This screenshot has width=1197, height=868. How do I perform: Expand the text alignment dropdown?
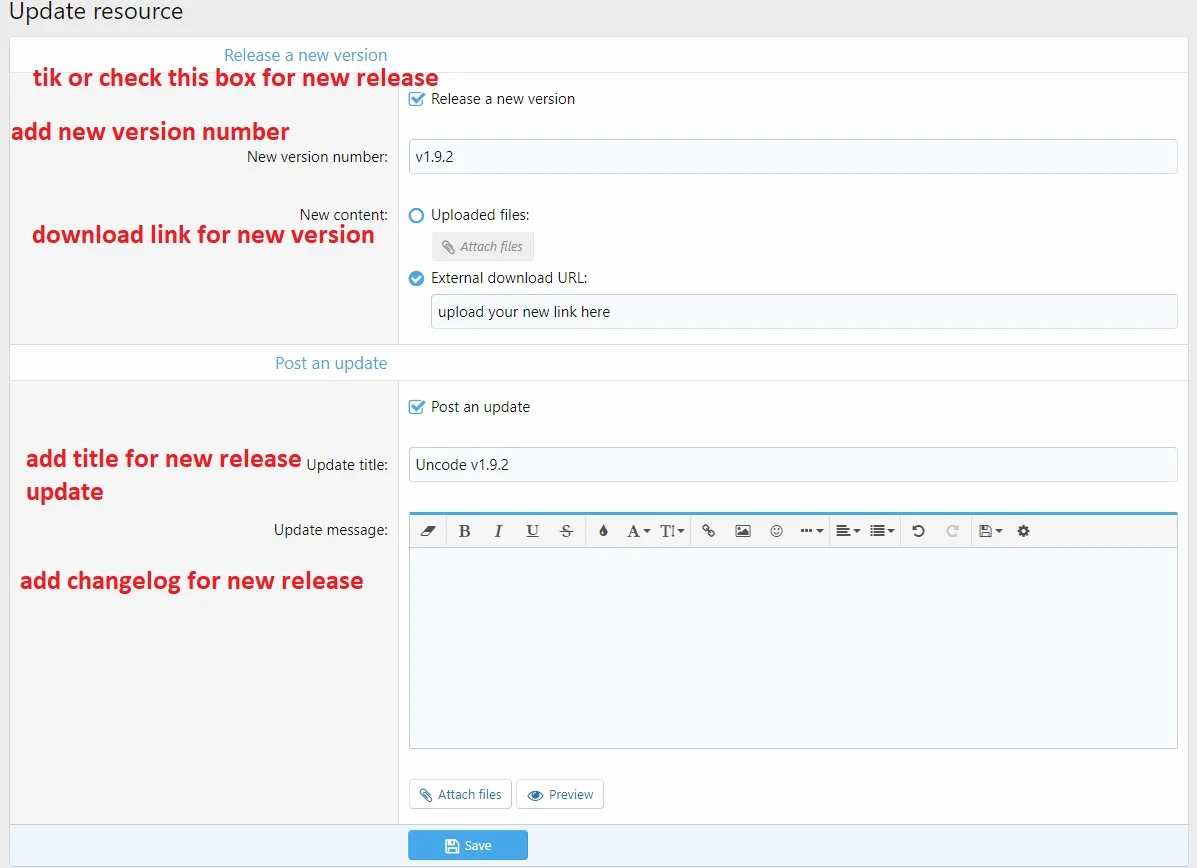(848, 531)
